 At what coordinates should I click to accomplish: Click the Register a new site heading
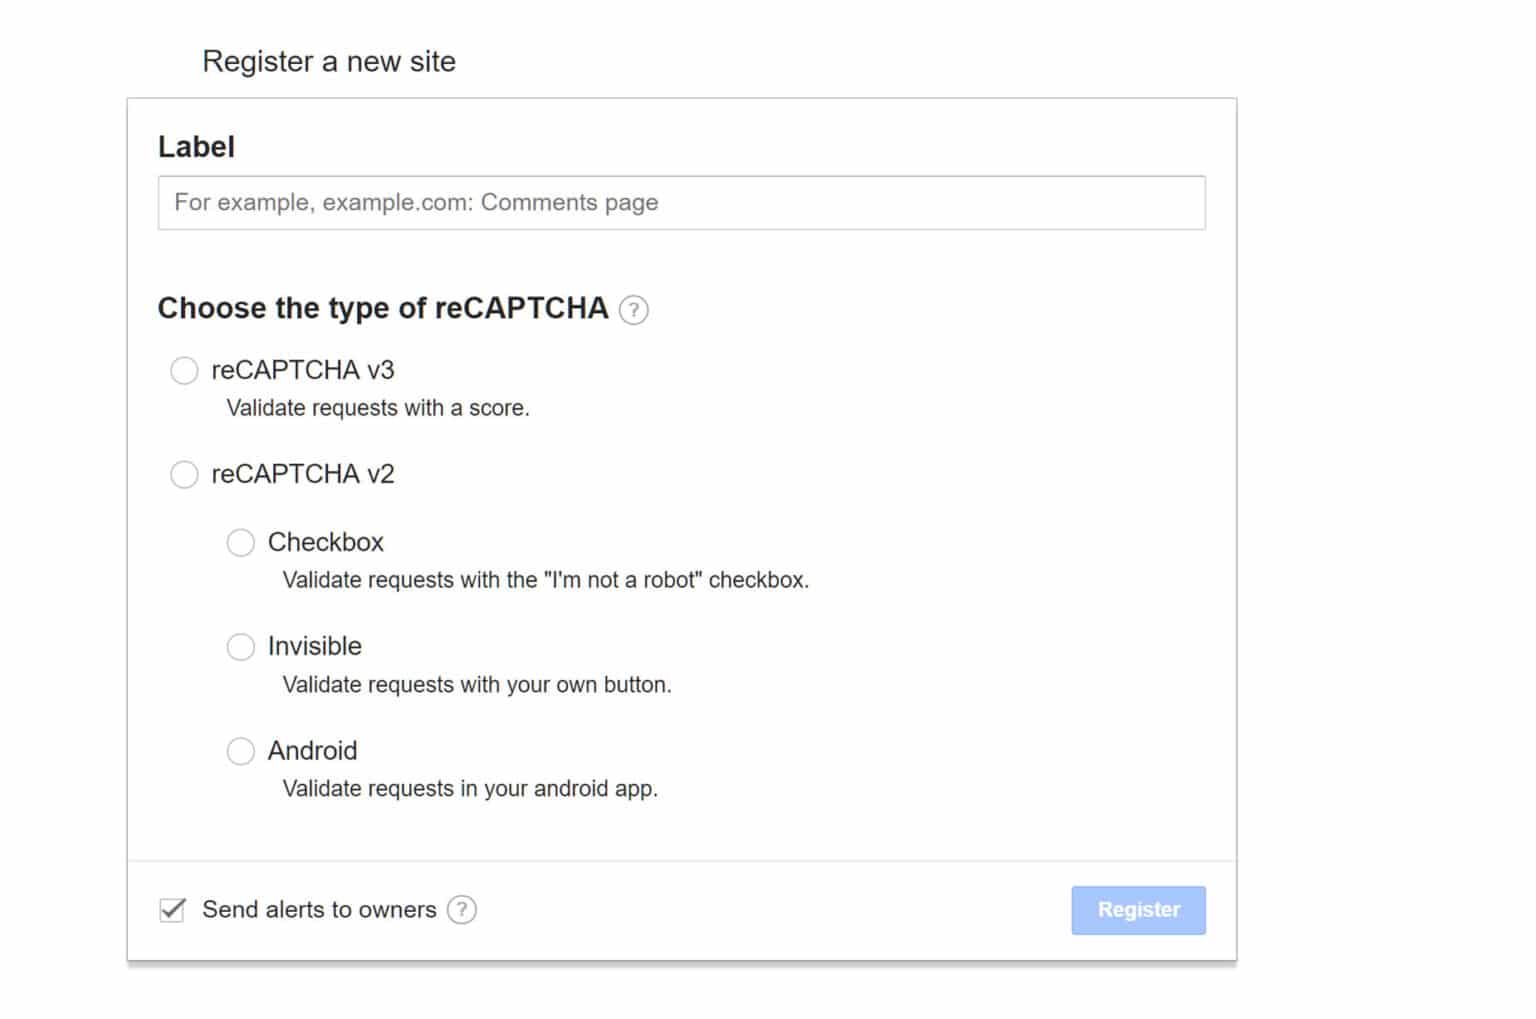point(328,61)
